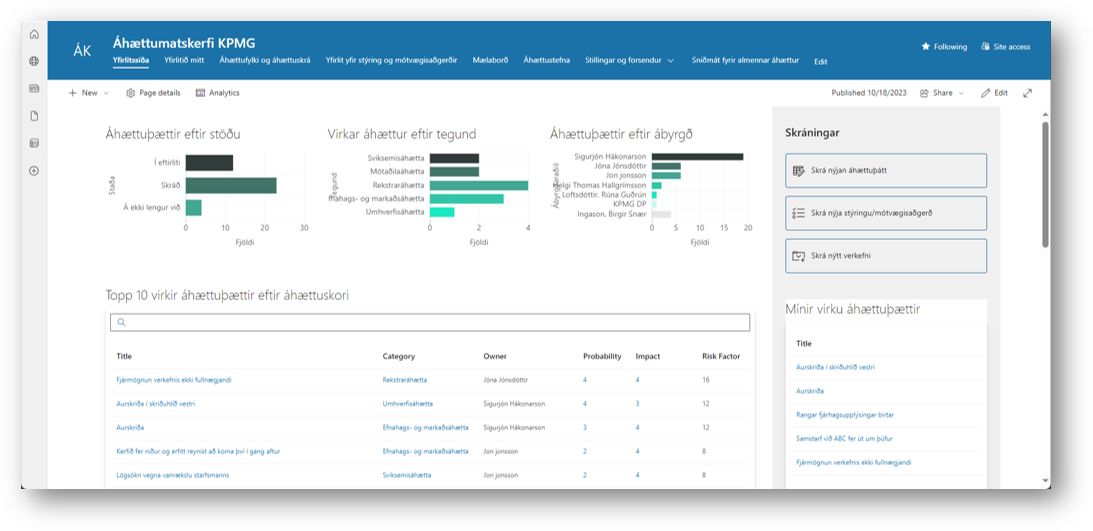This screenshot has width=1093, height=531.
Task: Open the Share dropdown
Action: 941,93
